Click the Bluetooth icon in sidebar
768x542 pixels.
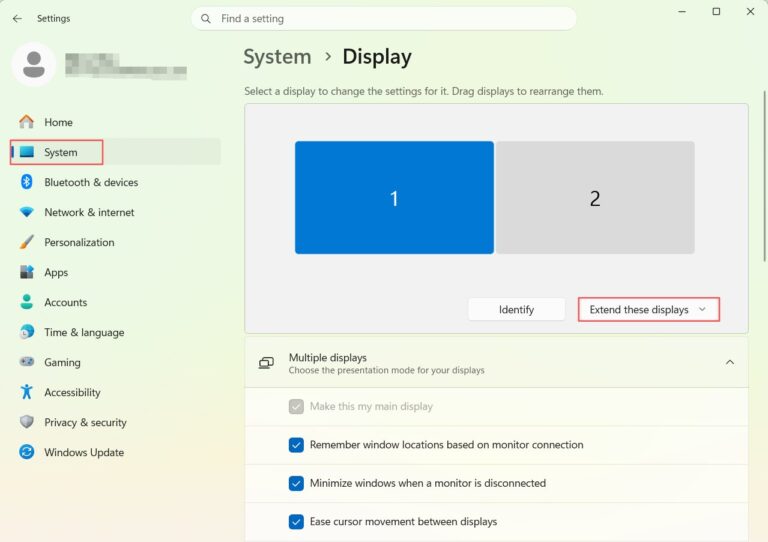(x=26, y=182)
